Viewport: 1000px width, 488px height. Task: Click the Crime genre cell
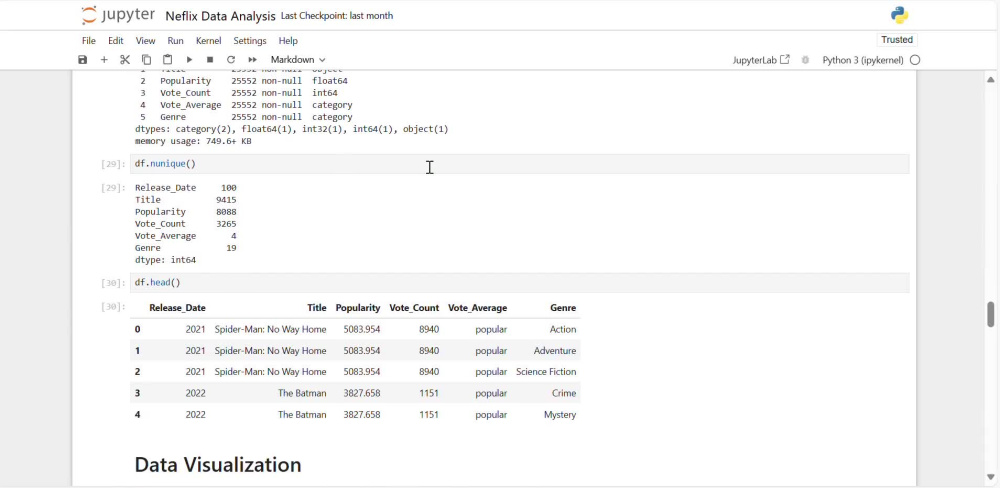[564, 393]
